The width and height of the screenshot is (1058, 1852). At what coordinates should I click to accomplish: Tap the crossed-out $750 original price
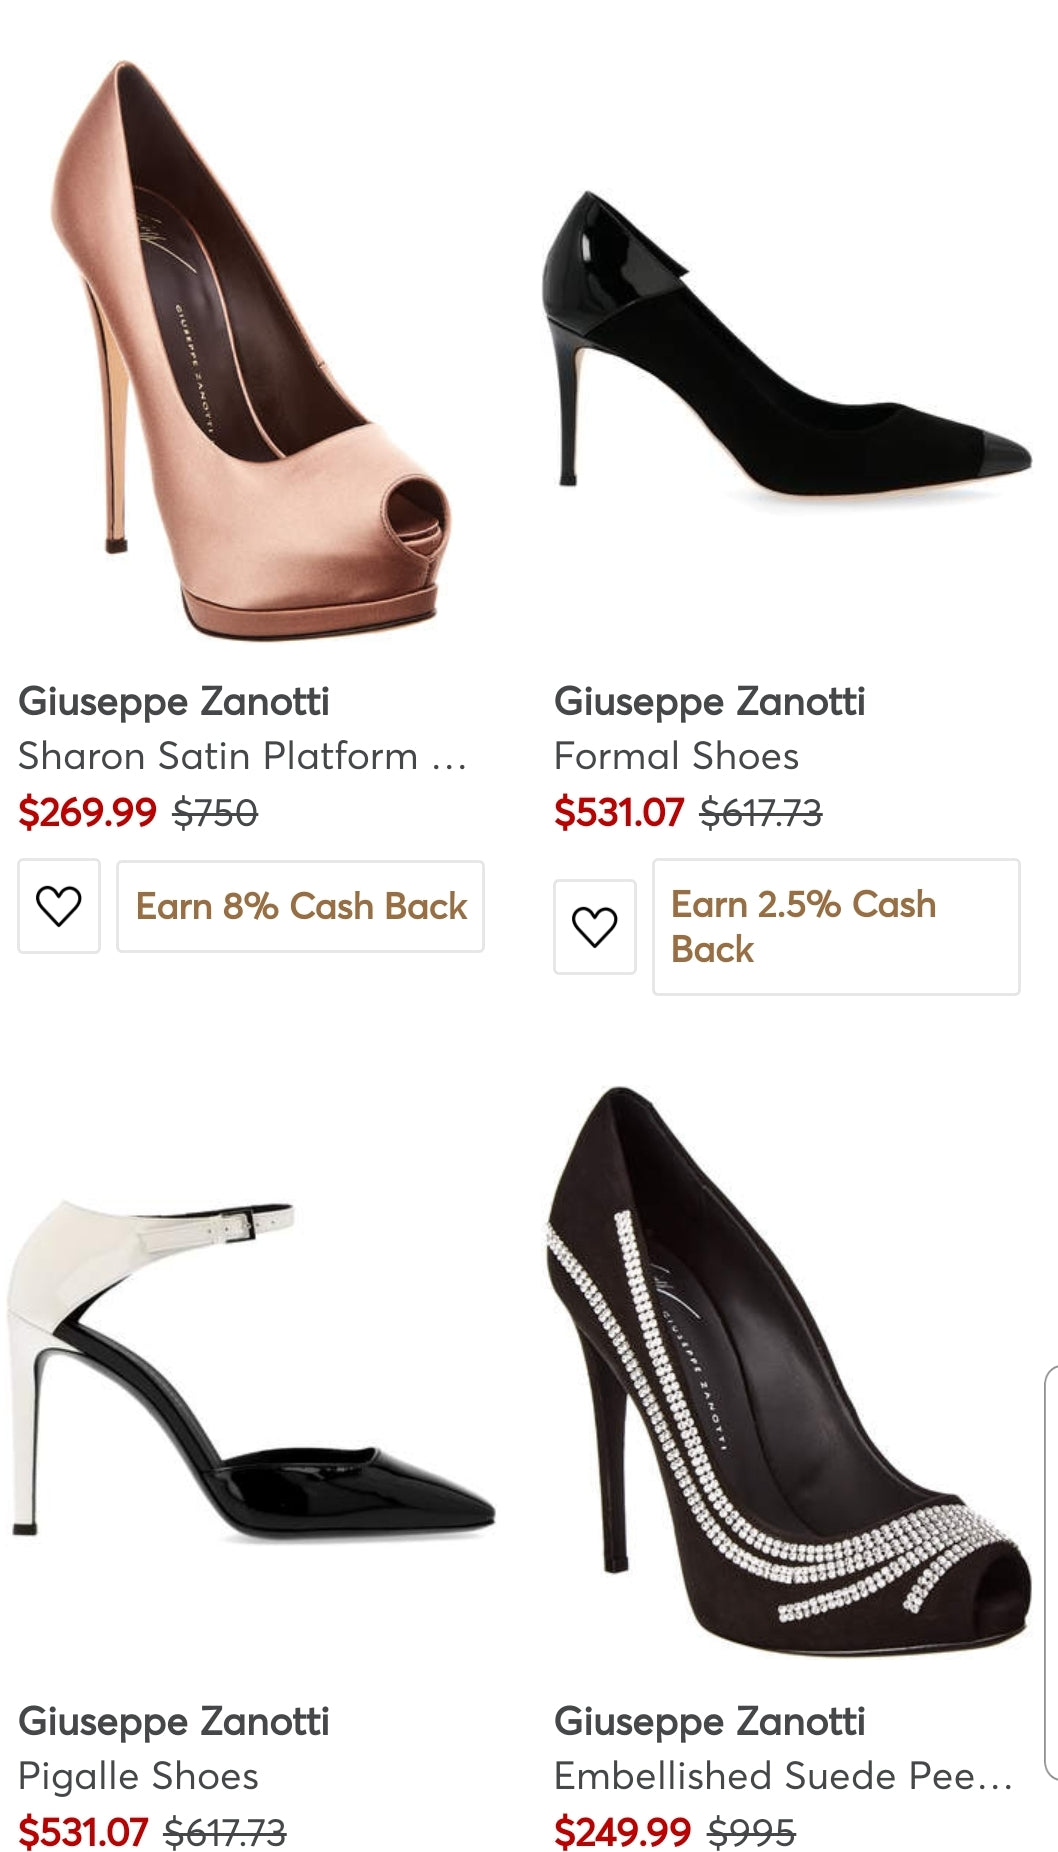tap(215, 812)
